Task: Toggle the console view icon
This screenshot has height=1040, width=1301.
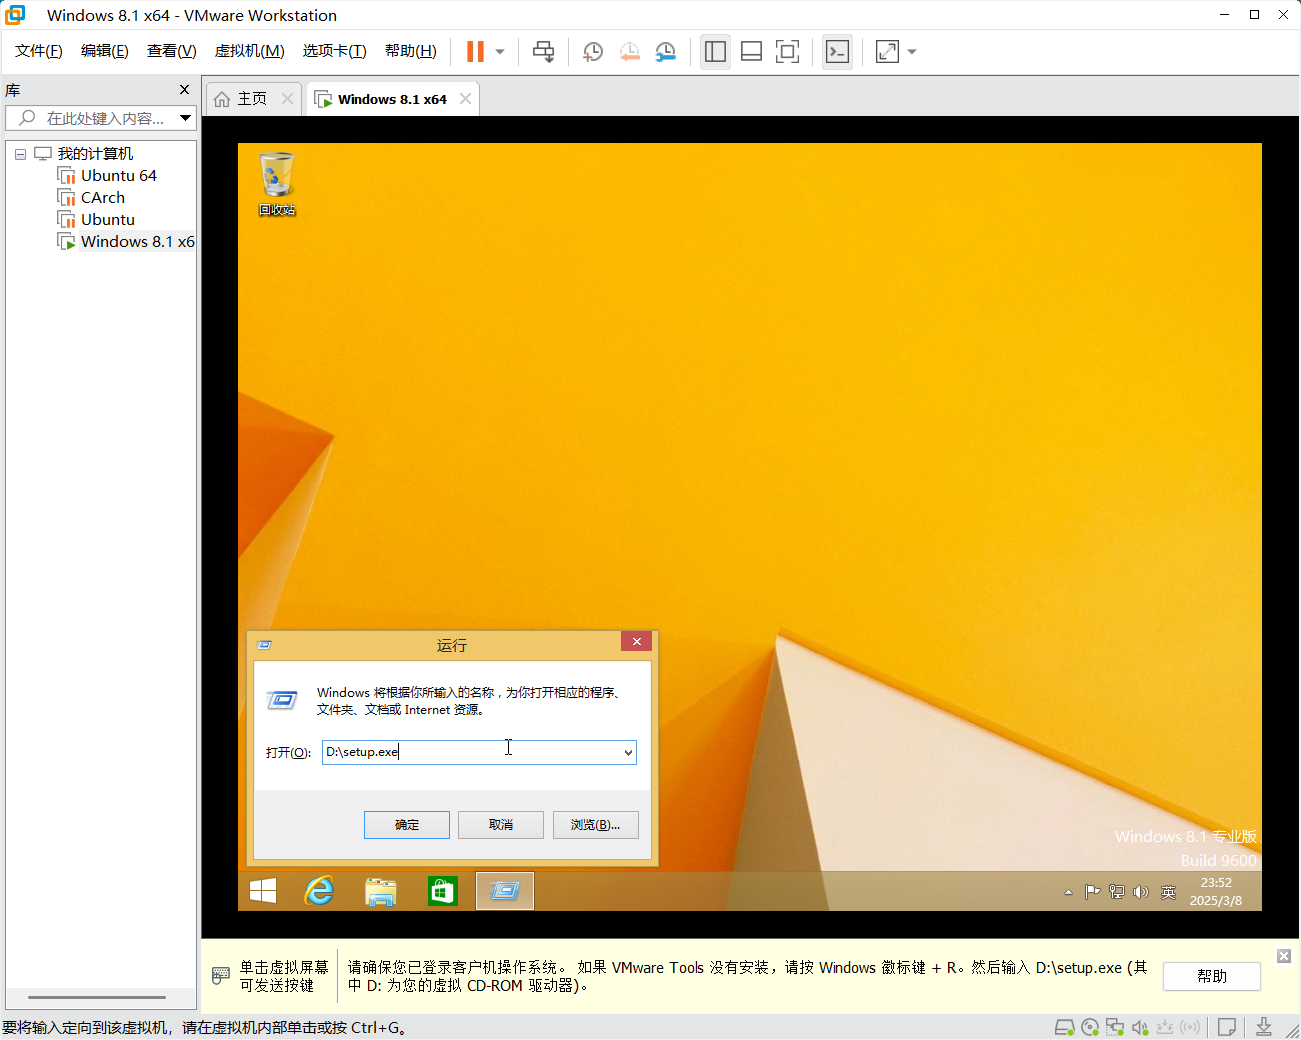Action: (x=837, y=51)
